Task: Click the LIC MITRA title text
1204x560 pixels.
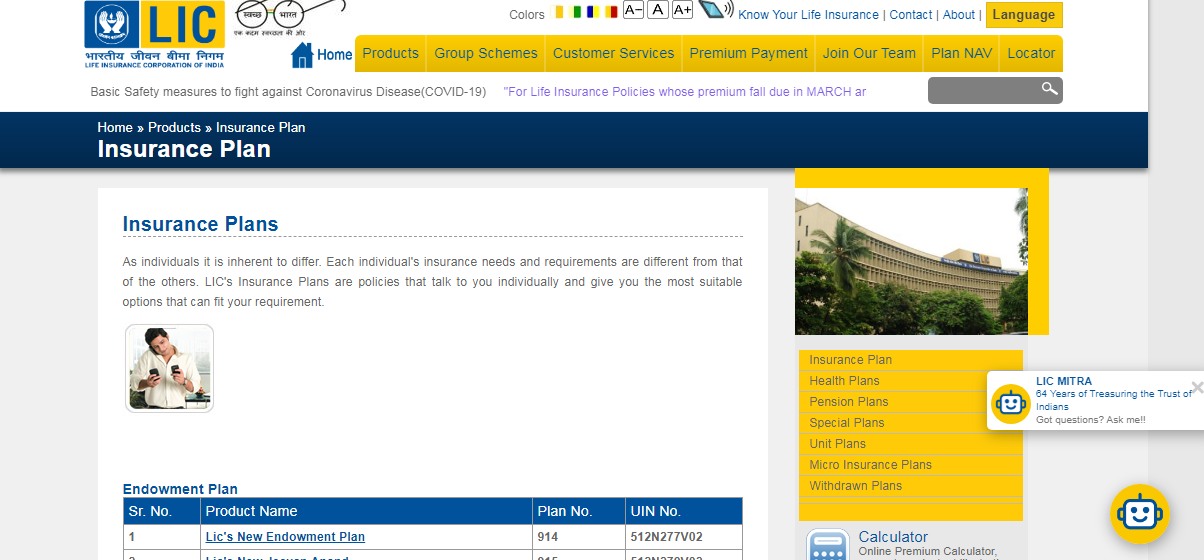Action: point(1064,381)
